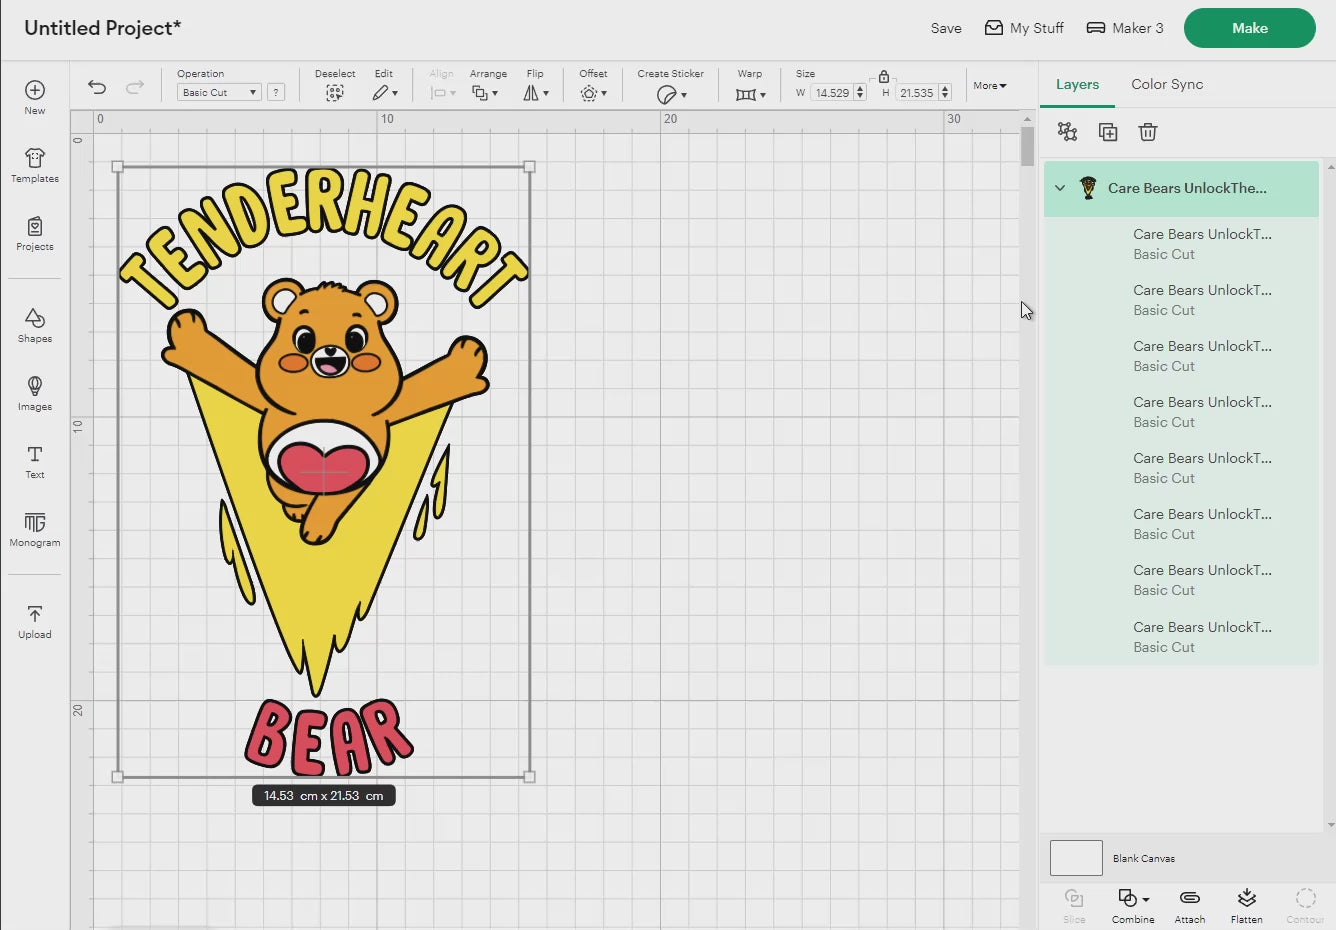Screen dimensions: 1336x930
Task: Switch to the Layers tab
Action: 1077,85
